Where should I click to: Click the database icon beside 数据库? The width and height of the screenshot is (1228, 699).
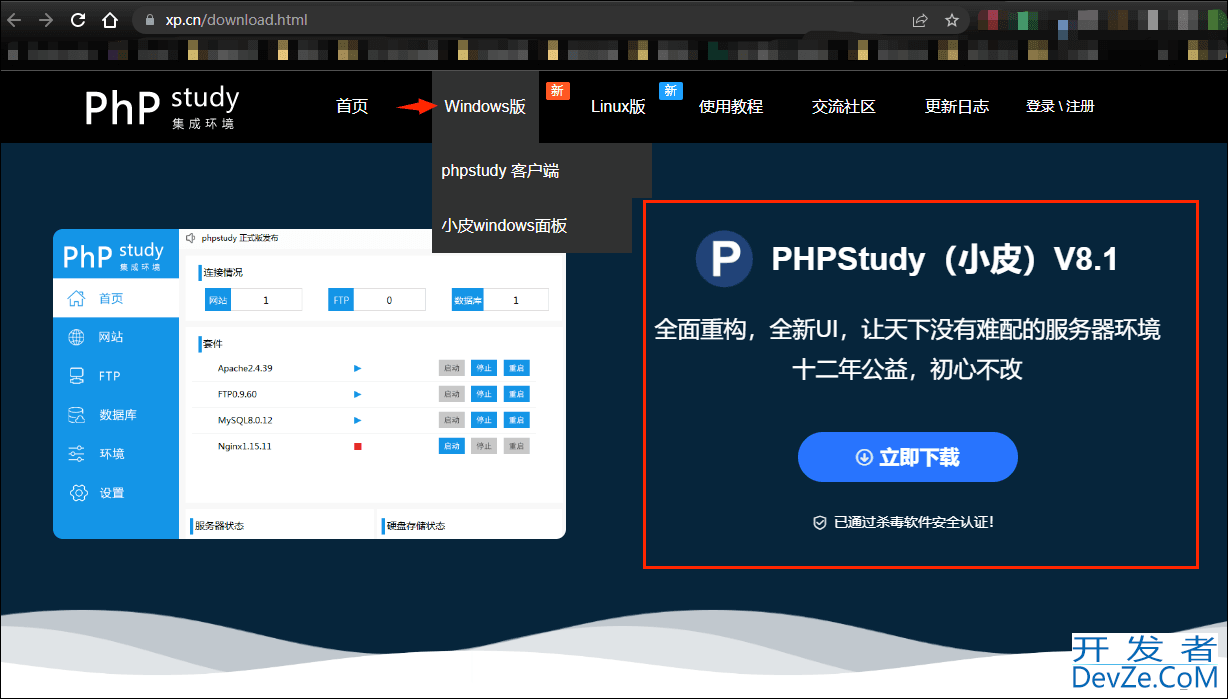76,415
